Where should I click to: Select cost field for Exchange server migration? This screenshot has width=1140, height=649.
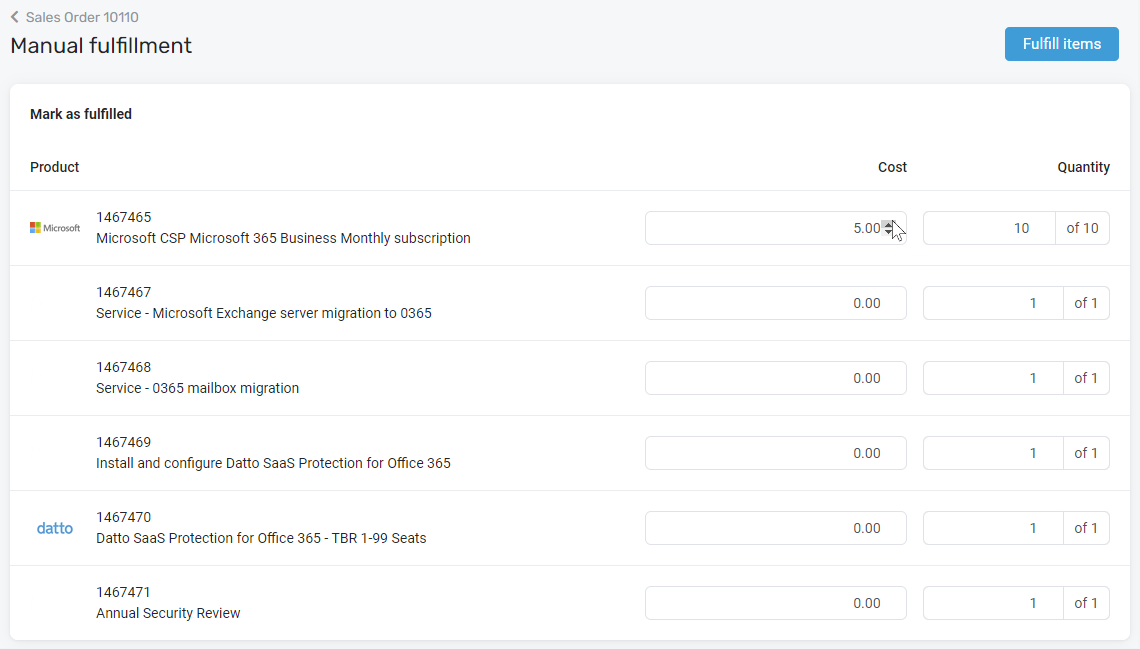(x=775, y=303)
